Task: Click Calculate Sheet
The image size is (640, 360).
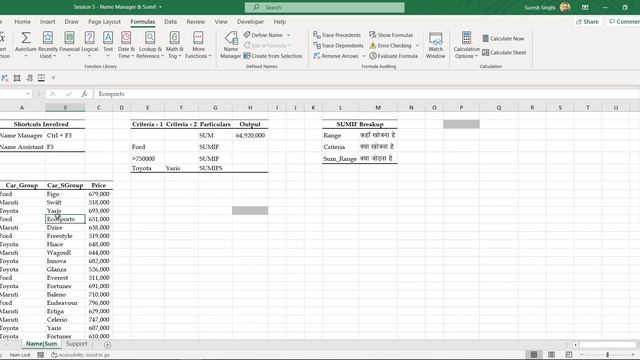Action: click(x=504, y=52)
